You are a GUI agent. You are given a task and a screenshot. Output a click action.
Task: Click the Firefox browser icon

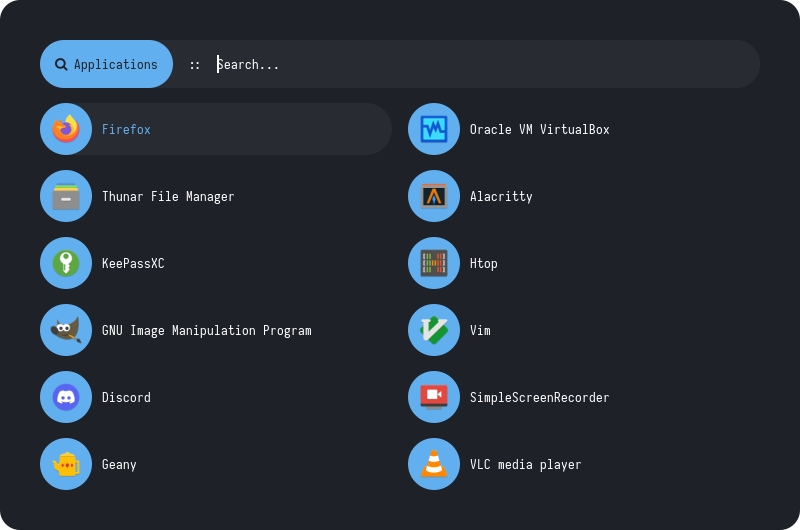66,129
